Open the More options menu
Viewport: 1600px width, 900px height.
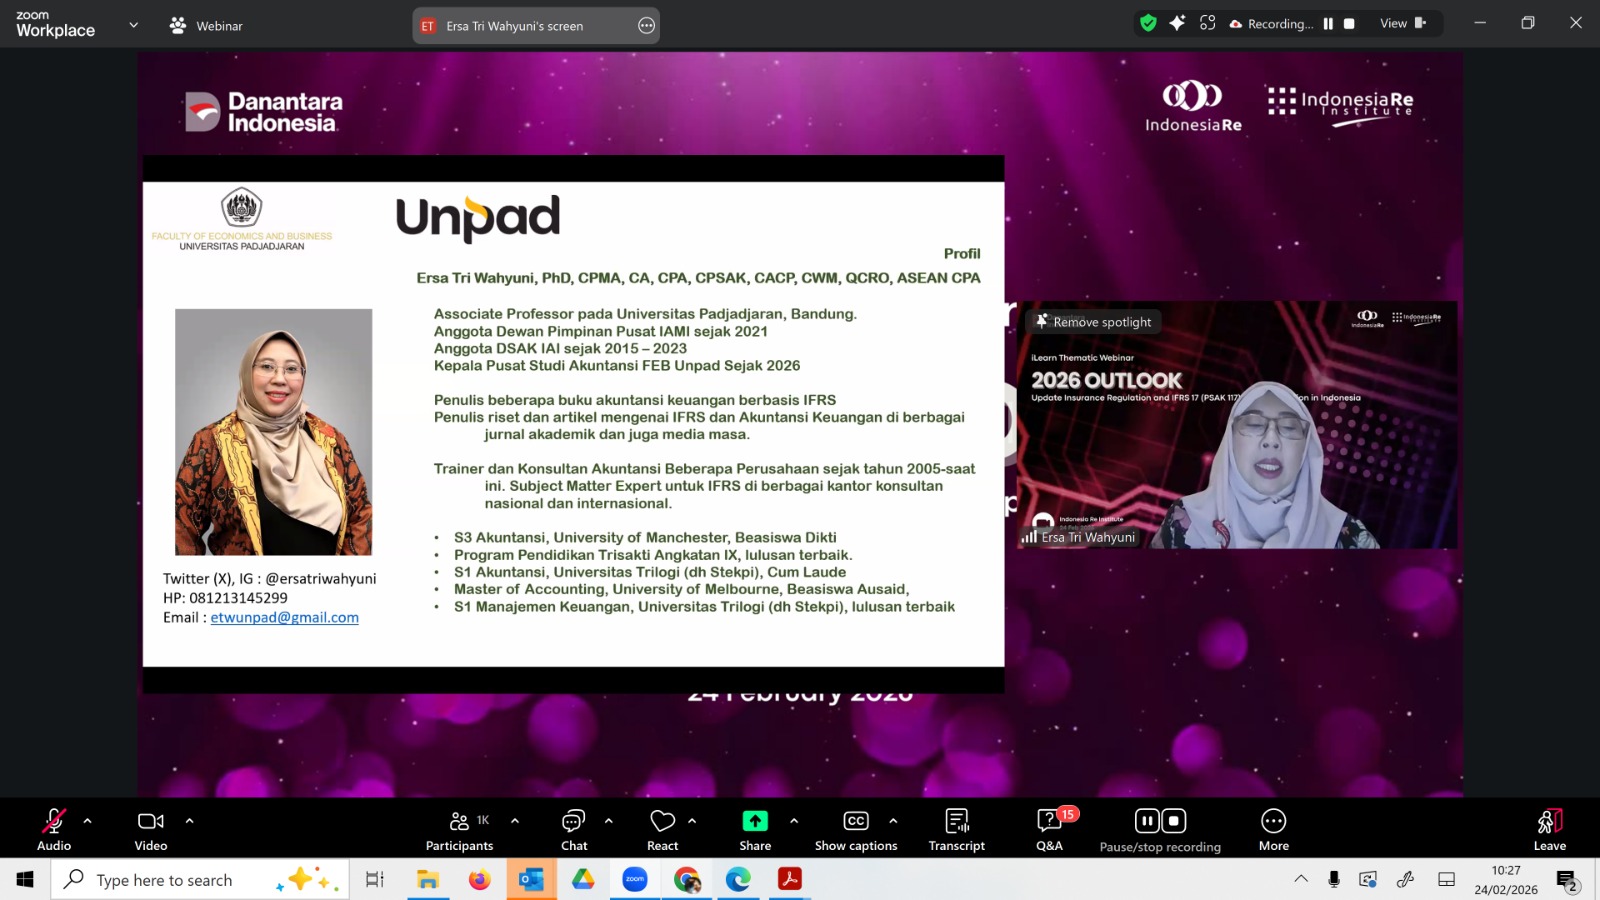tap(1273, 829)
